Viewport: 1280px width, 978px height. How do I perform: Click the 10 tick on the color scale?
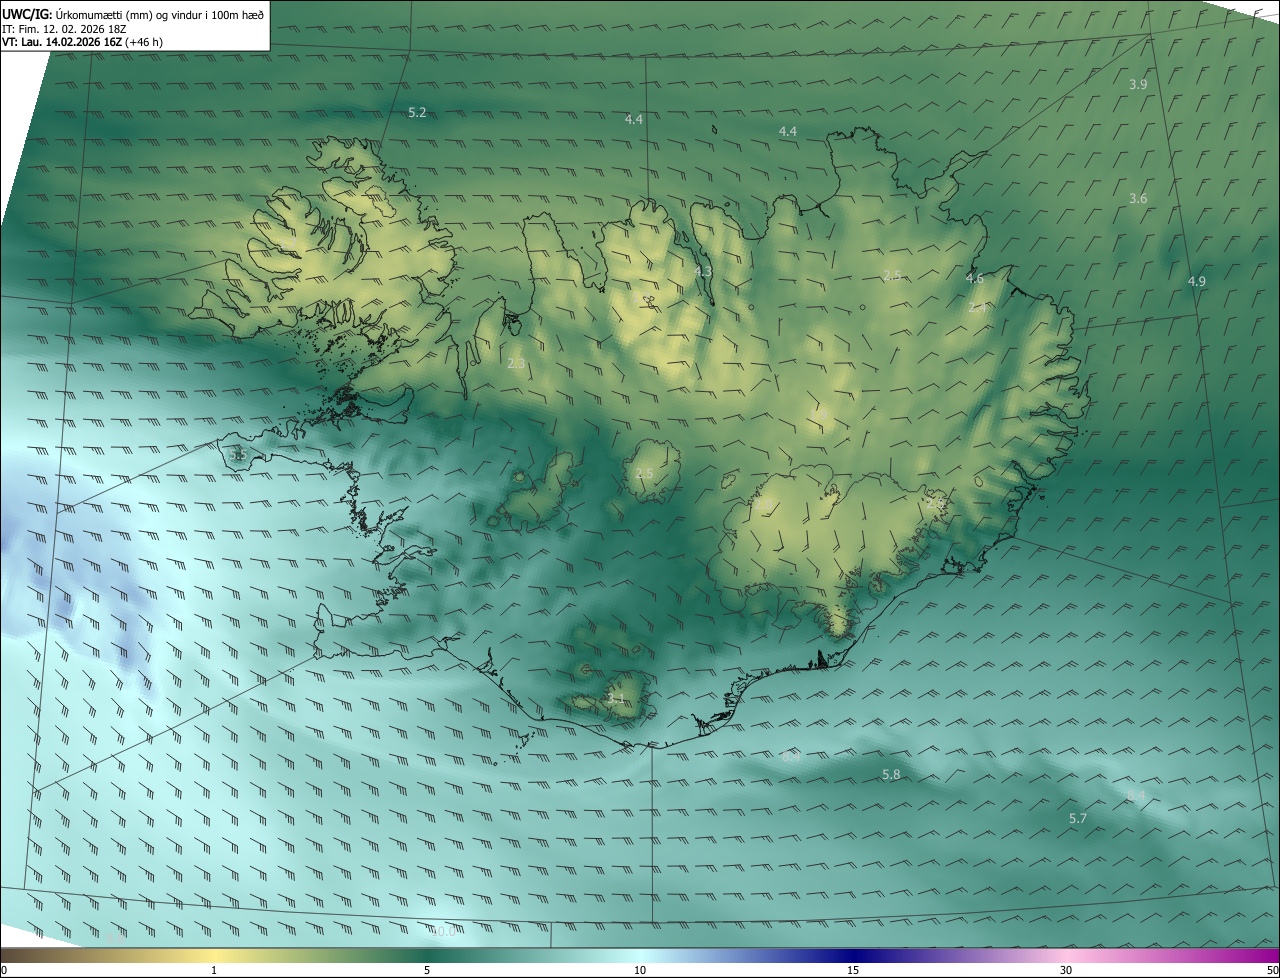coord(640,971)
